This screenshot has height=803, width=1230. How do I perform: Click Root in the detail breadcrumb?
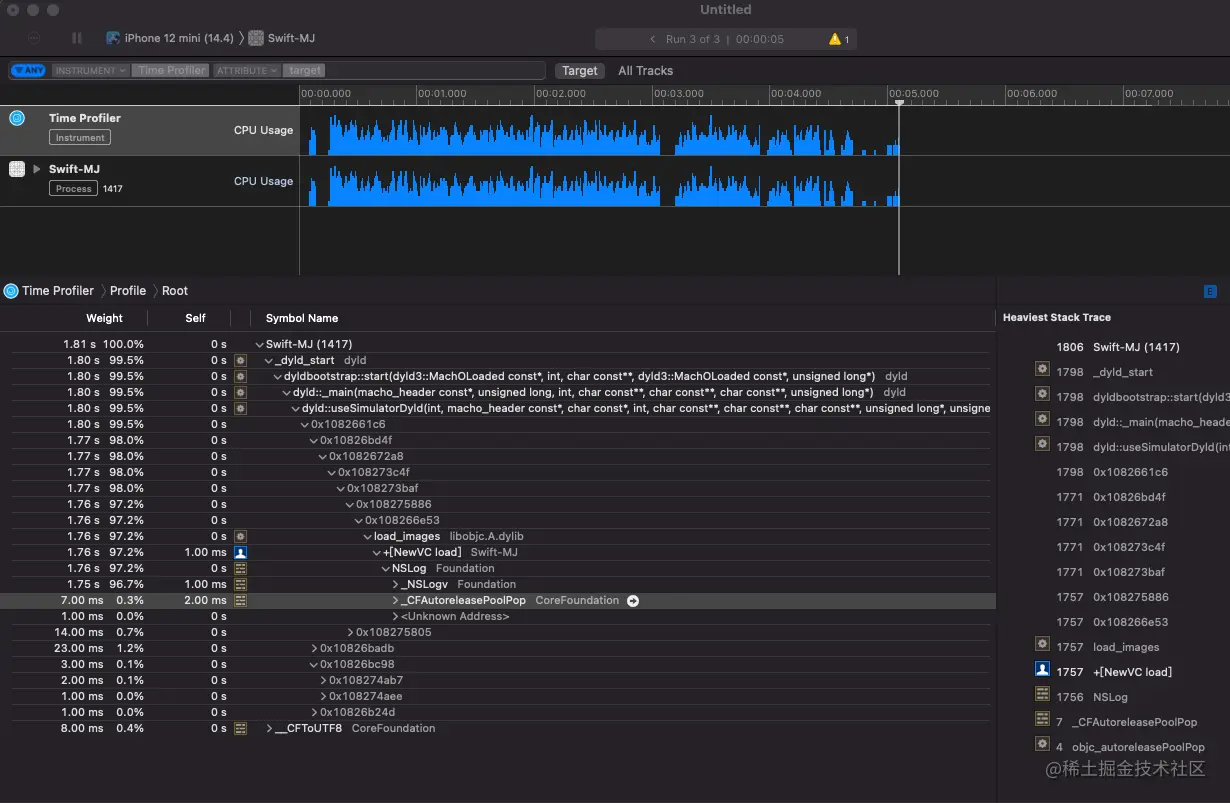click(175, 291)
